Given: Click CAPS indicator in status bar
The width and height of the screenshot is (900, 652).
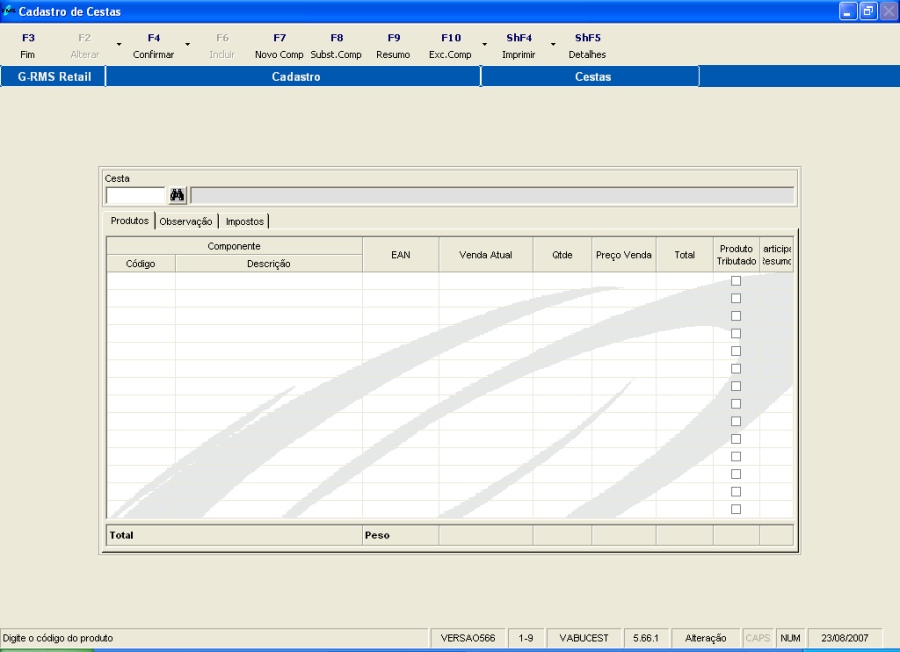Looking at the screenshot, I should (x=757, y=638).
